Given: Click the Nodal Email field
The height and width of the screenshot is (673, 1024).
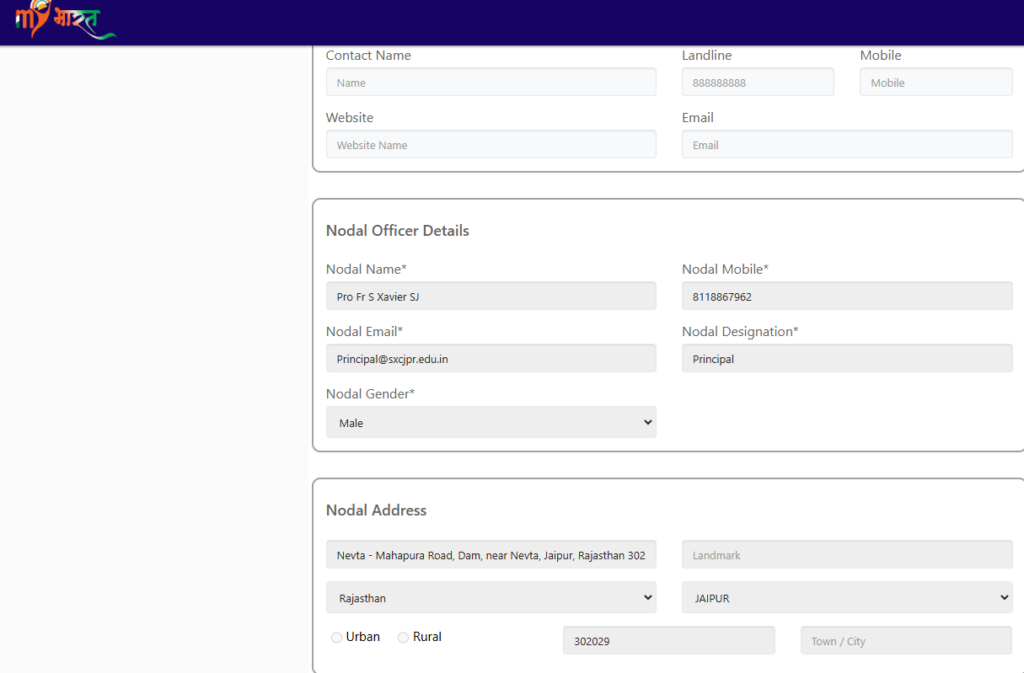Looking at the screenshot, I should pos(491,358).
